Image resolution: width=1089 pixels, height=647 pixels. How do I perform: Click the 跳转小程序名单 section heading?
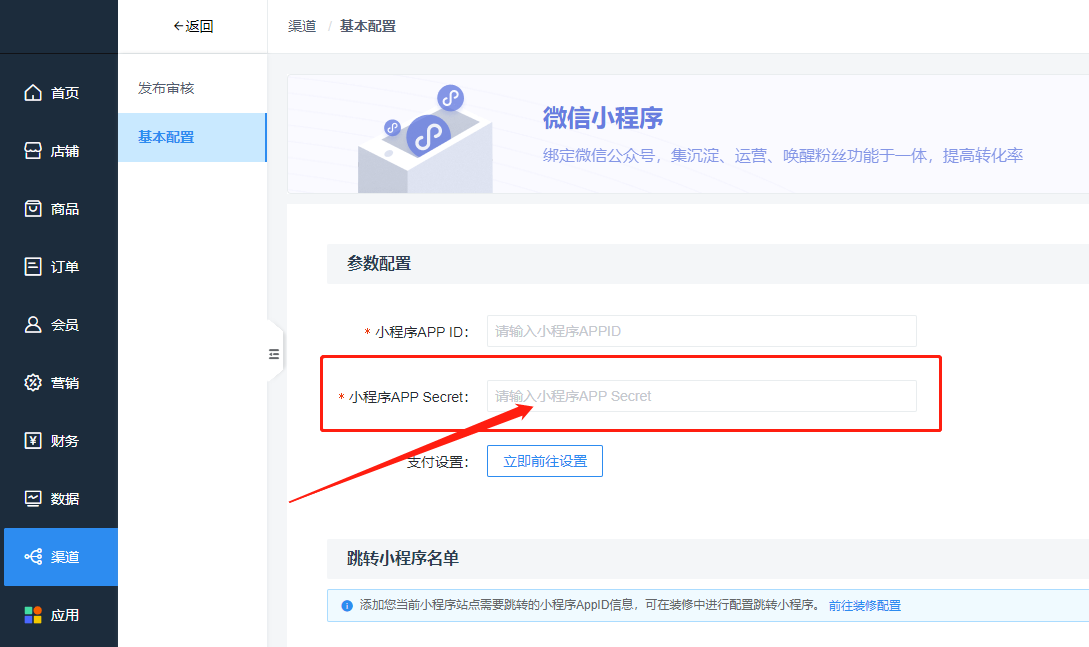403,558
